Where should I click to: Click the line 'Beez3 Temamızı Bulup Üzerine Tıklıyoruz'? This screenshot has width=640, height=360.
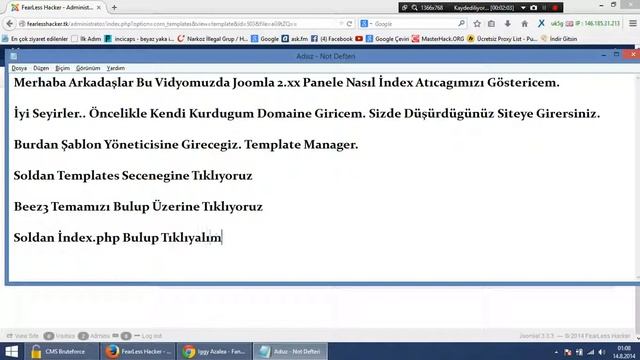pos(138,207)
